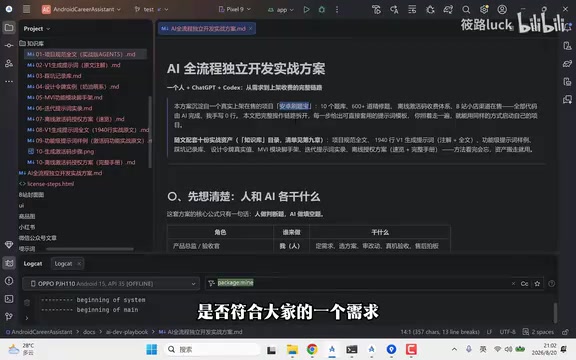Open more run actions menu
Viewport: 576px width, 360px height.
tap(337, 10)
